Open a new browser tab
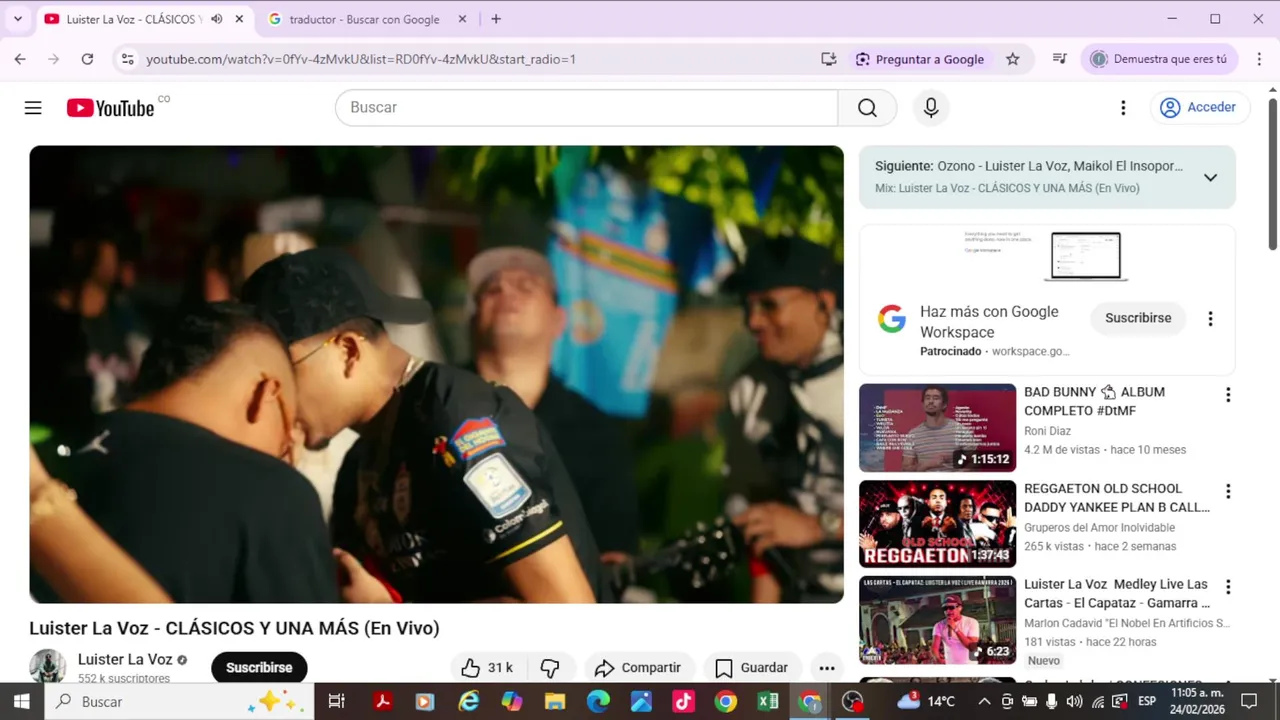Image resolution: width=1280 pixels, height=720 pixels. point(496,19)
